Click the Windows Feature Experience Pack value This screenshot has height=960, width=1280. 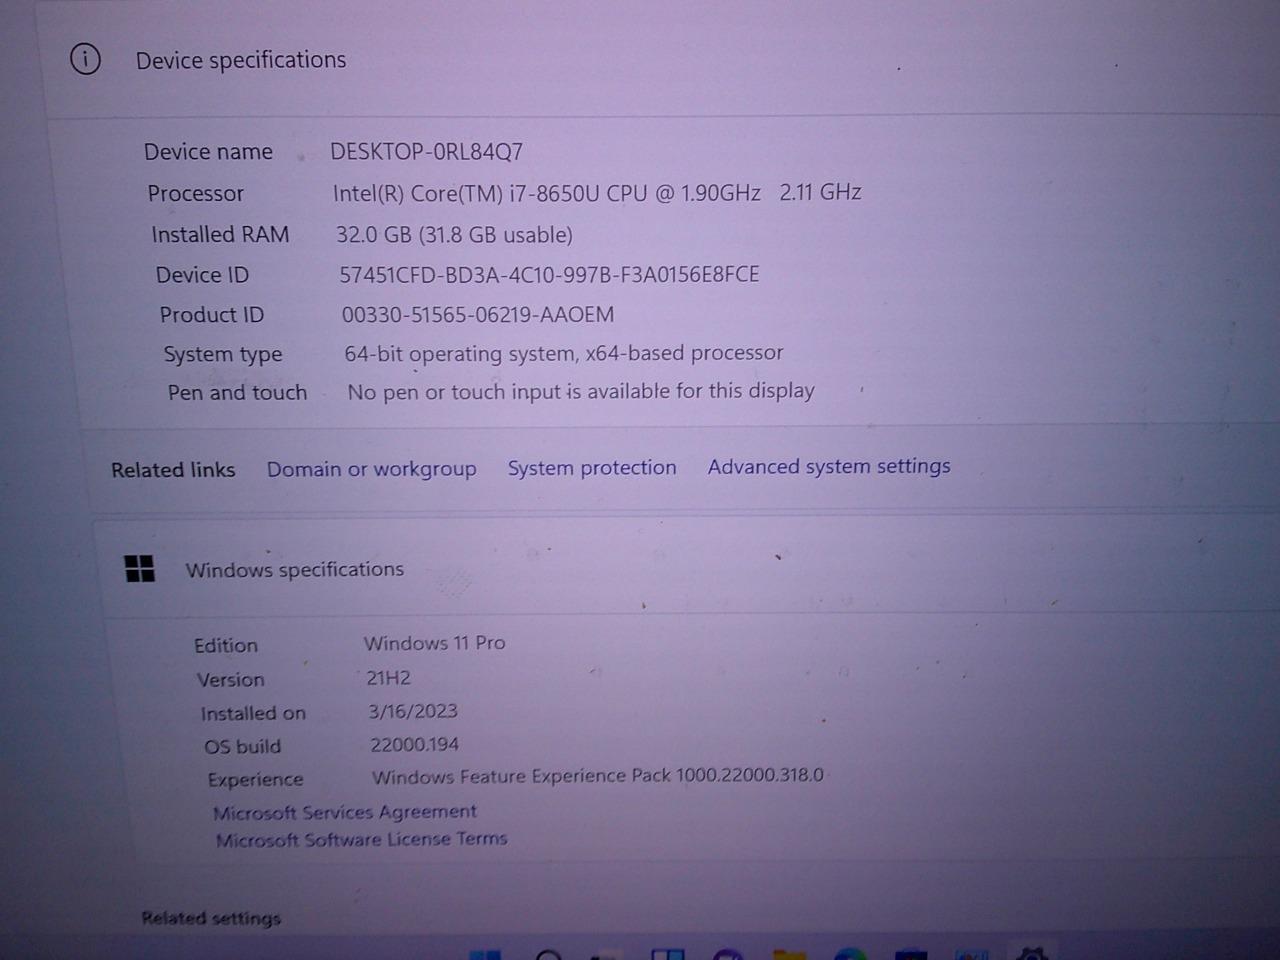point(598,776)
